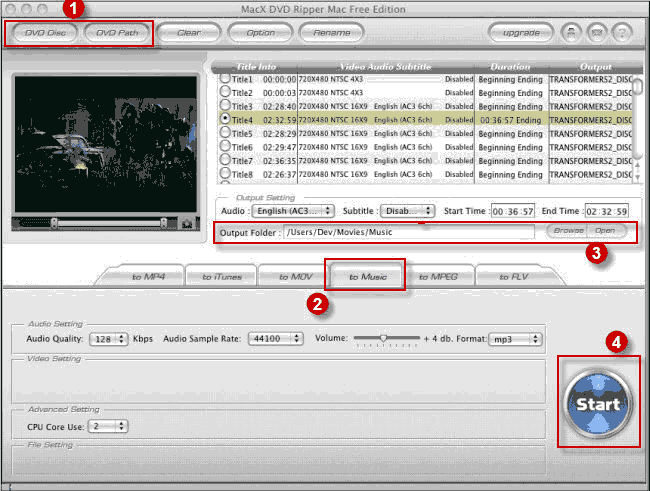Click the Video Audio Subtitle column header
The height and width of the screenshot is (491, 650).
point(386,67)
